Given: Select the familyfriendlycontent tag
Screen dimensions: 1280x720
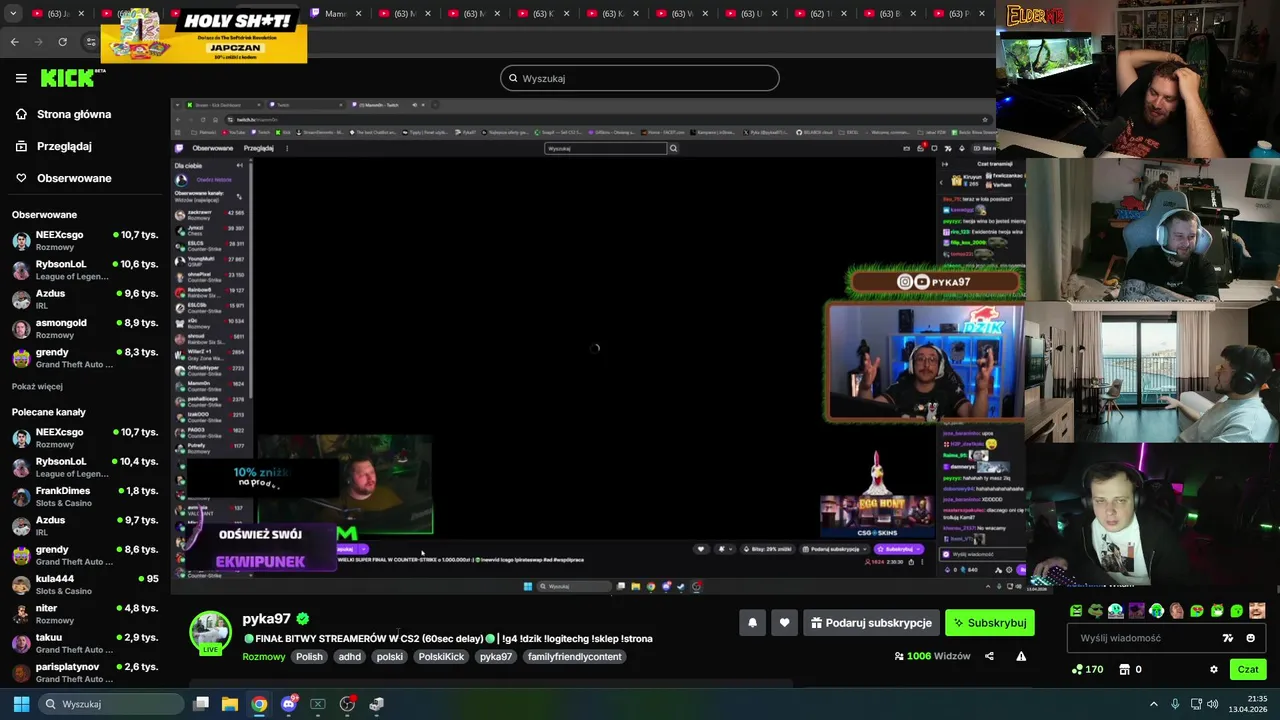Looking at the screenshot, I should pos(575,657).
